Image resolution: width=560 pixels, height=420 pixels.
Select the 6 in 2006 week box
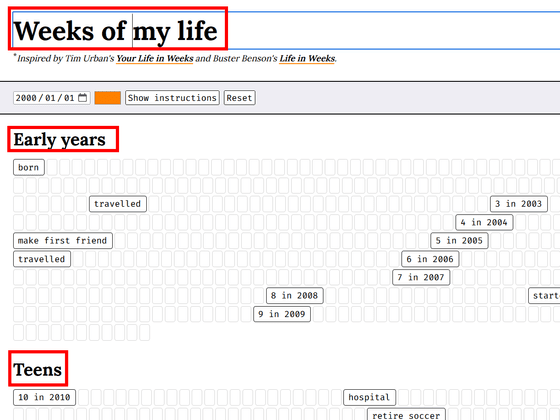(x=430, y=259)
